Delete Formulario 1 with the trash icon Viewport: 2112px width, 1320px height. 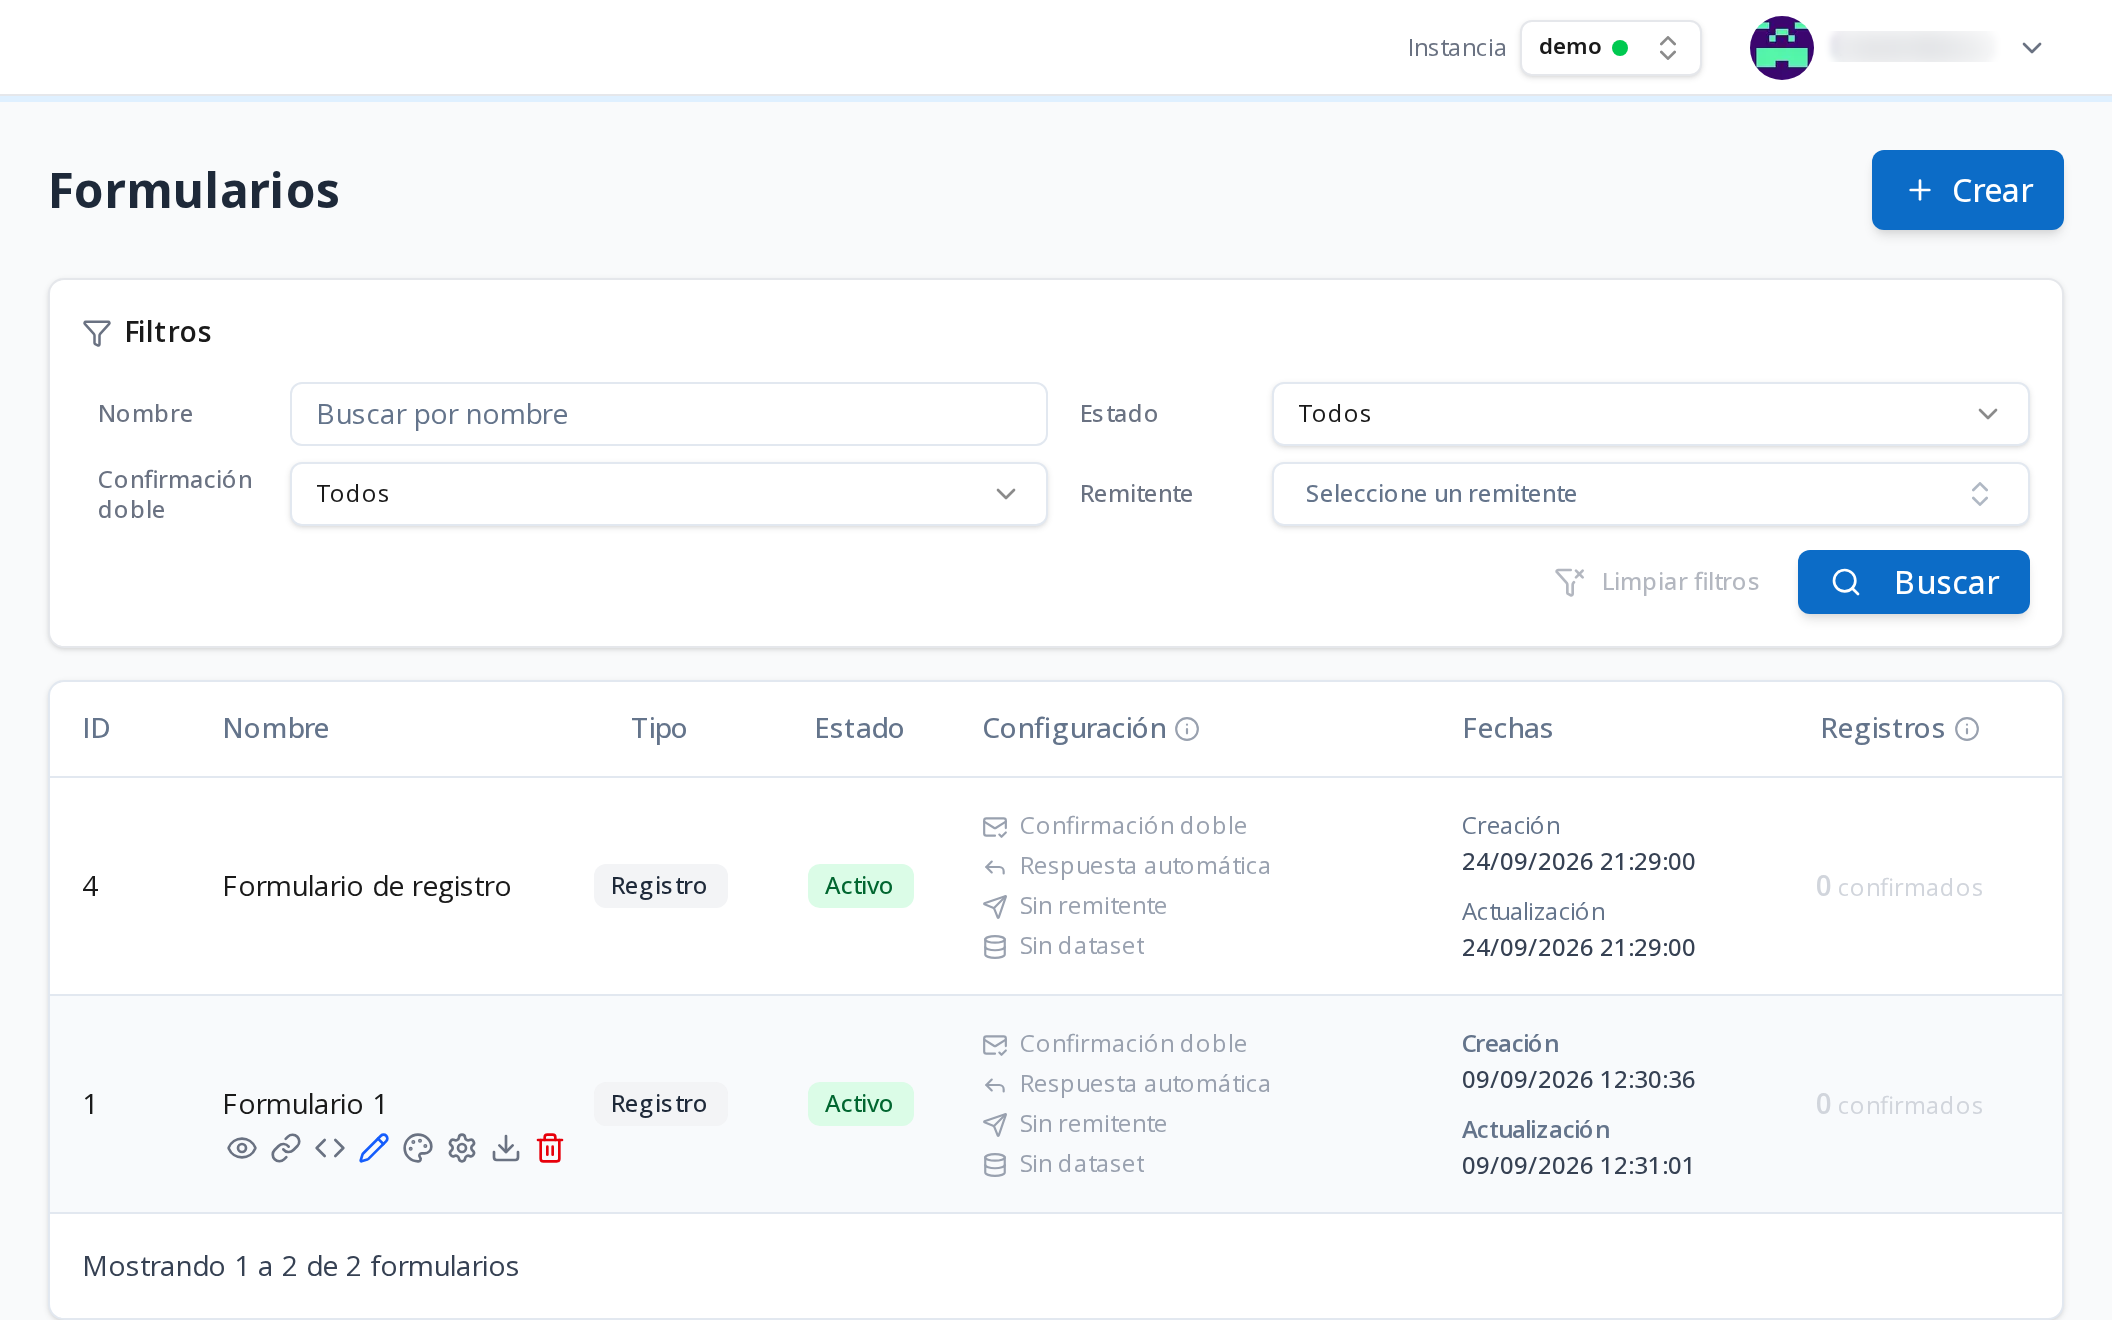pyautogui.click(x=550, y=1148)
